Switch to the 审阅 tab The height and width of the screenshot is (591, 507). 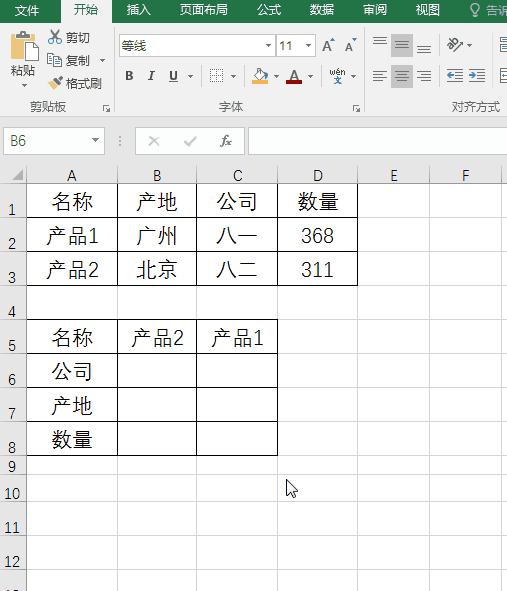pyautogui.click(x=375, y=10)
